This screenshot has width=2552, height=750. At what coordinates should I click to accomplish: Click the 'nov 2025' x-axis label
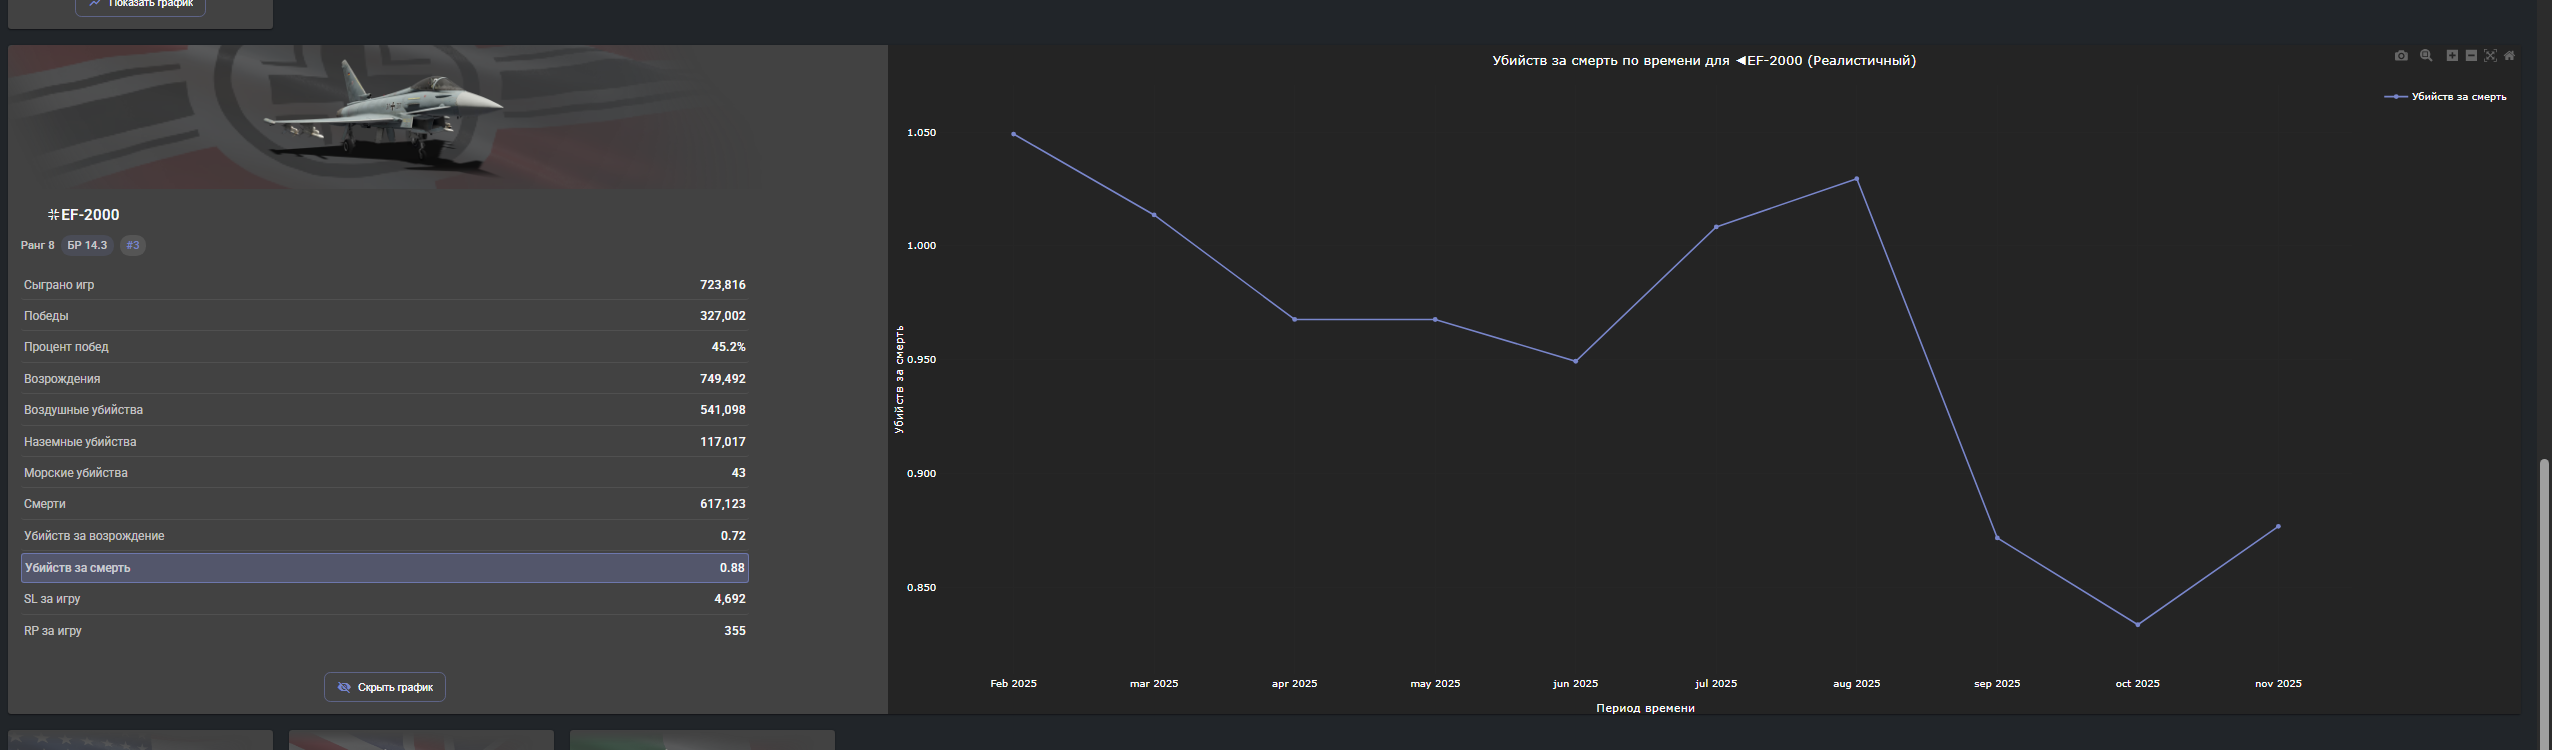pyautogui.click(x=2278, y=684)
